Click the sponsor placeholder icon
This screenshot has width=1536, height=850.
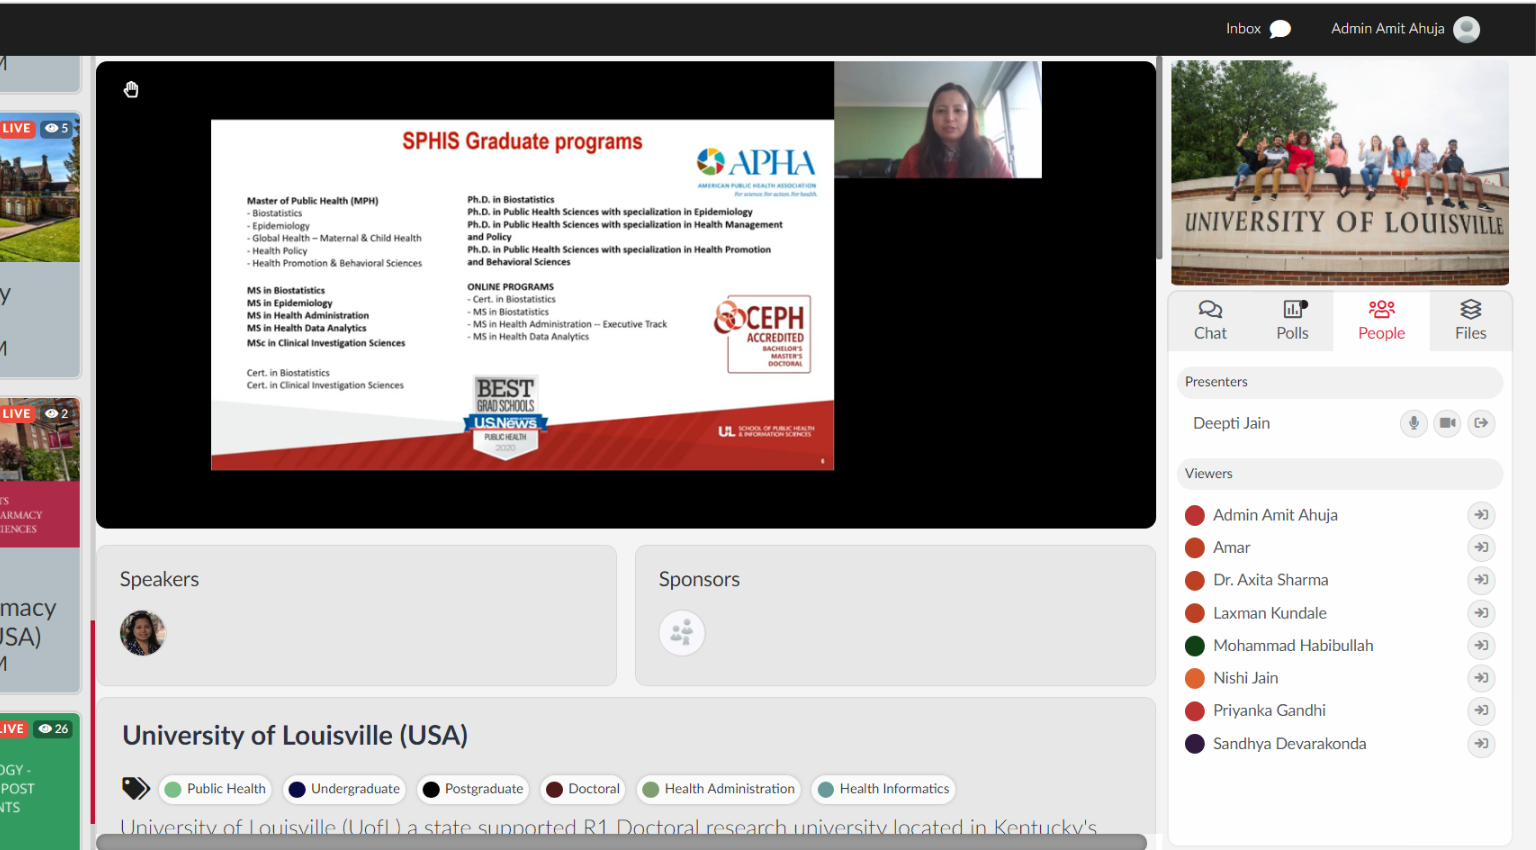(682, 633)
